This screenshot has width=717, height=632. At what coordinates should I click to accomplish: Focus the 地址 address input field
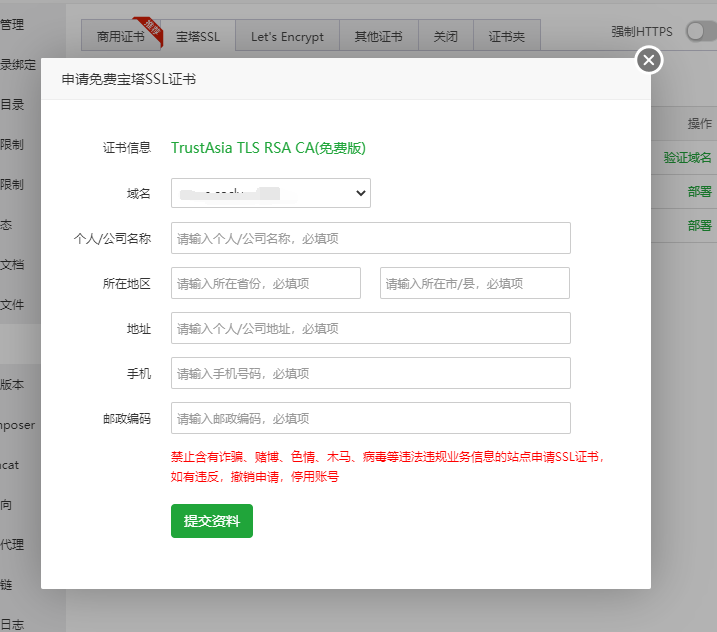coord(371,328)
